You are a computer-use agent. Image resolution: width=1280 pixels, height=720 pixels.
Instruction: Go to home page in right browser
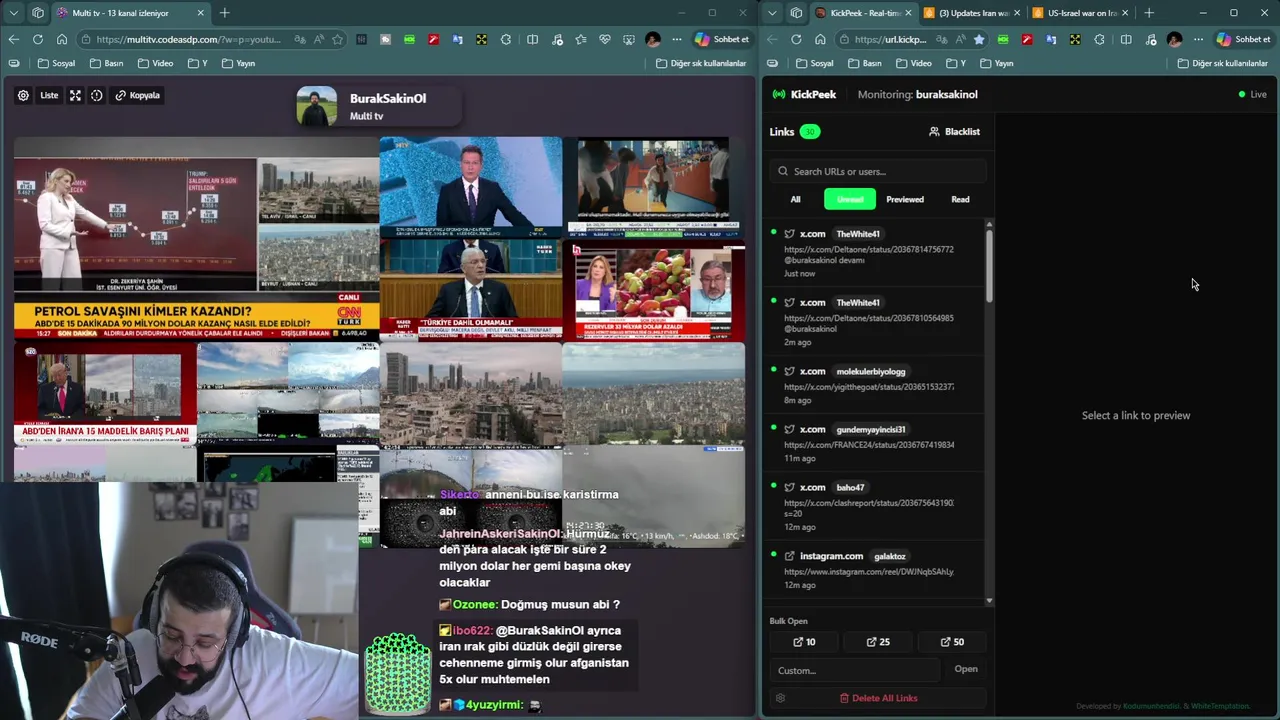[x=820, y=39]
